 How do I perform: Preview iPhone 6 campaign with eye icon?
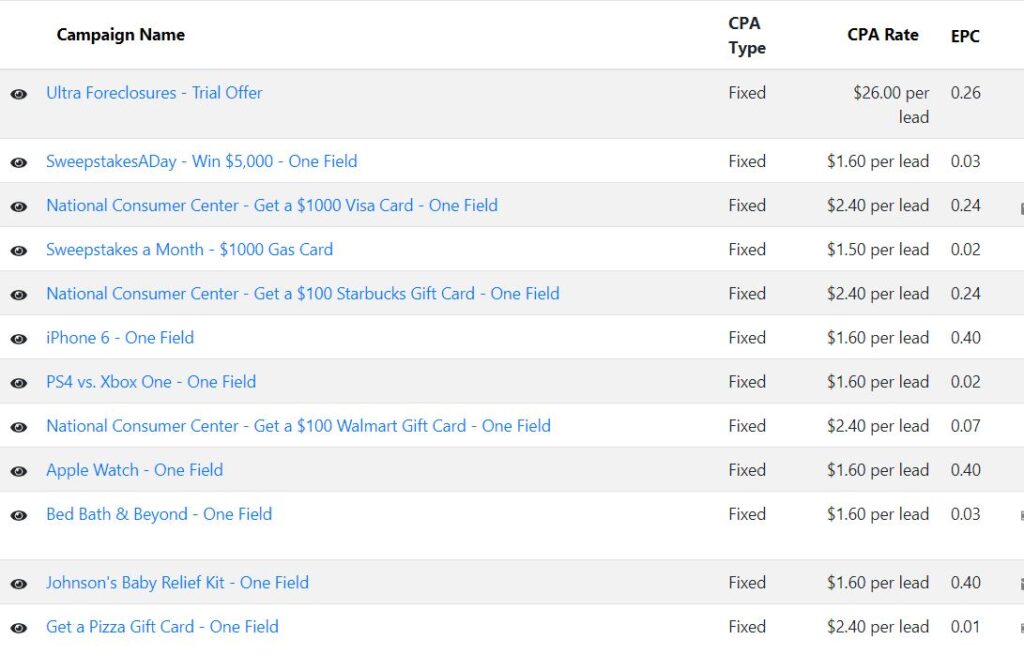pyautogui.click(x=19, y=339)
